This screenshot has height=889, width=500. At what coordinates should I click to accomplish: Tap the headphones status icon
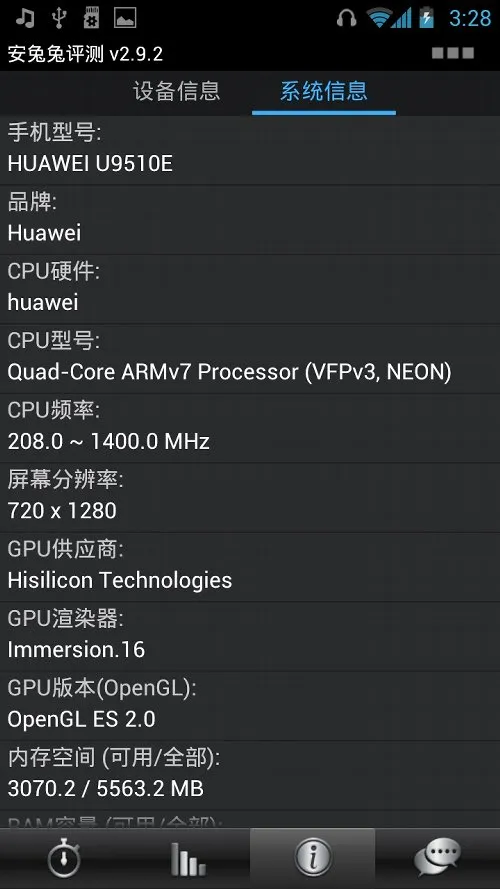(x=346, y=18)
